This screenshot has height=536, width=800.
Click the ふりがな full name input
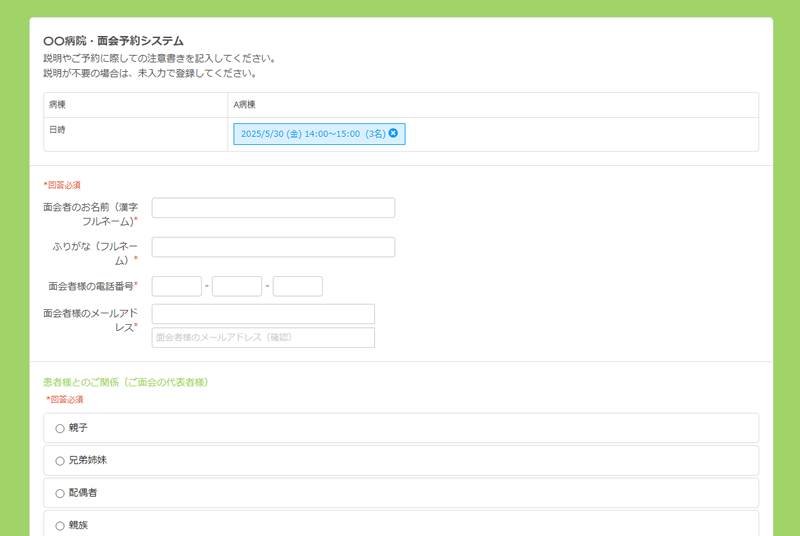[273, 247]
